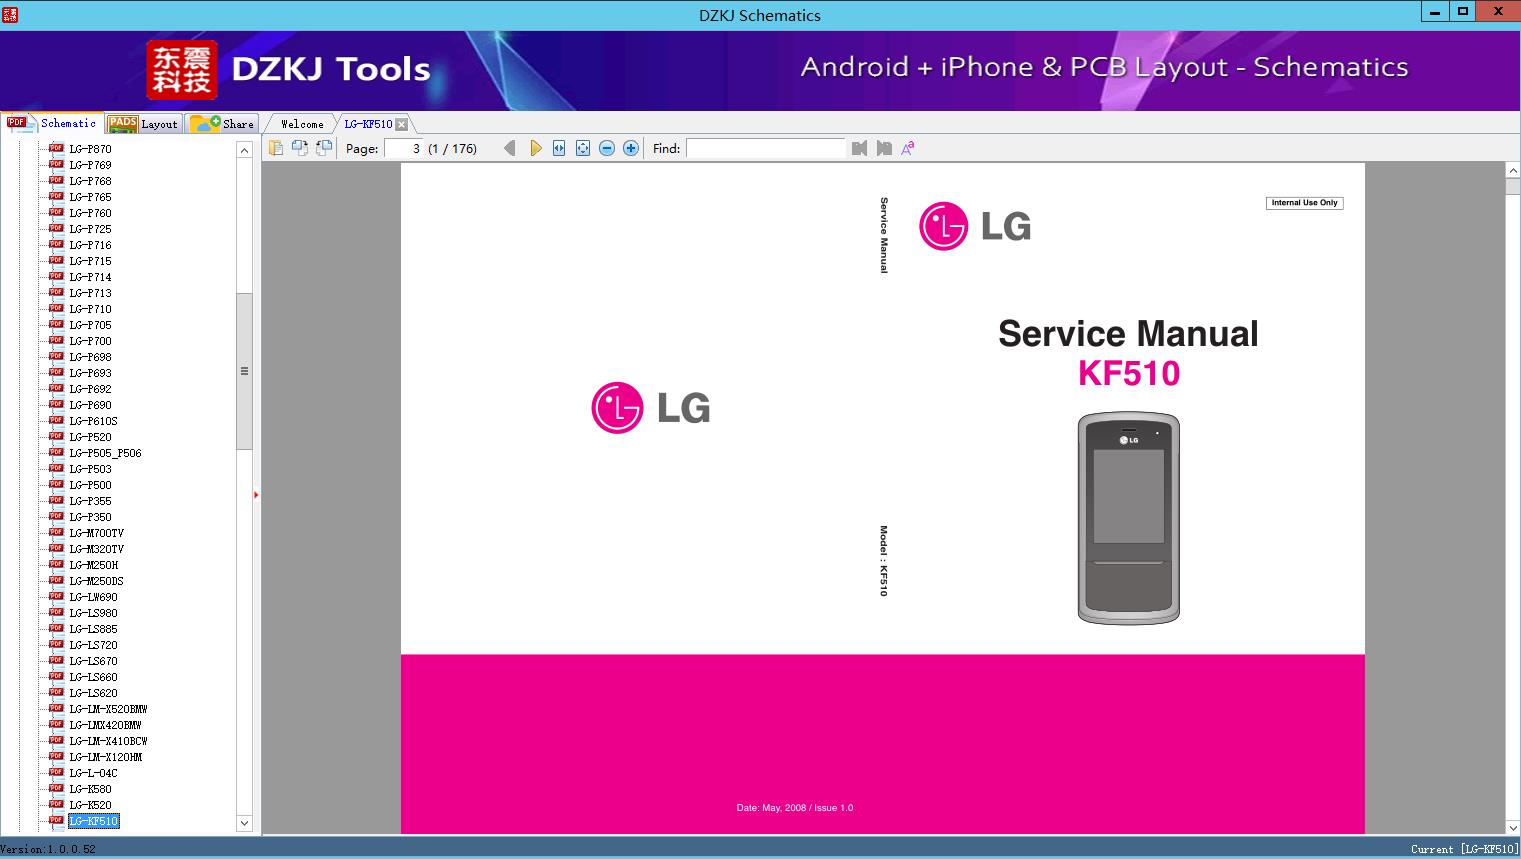The width and height of the screenshot is (1521, 859).
Task: Click the fit page icon
Action: [x=583, y=148]
